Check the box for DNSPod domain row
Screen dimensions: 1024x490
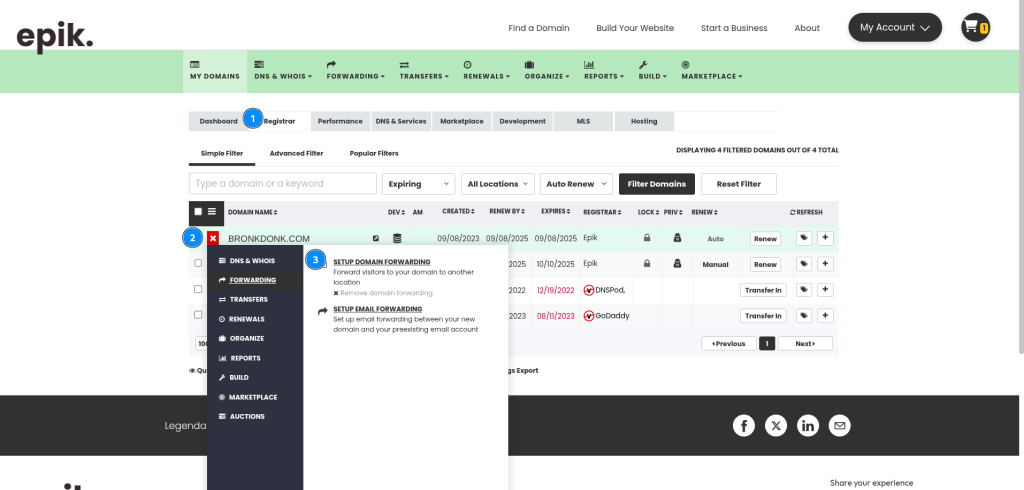(x=198, y=289)
